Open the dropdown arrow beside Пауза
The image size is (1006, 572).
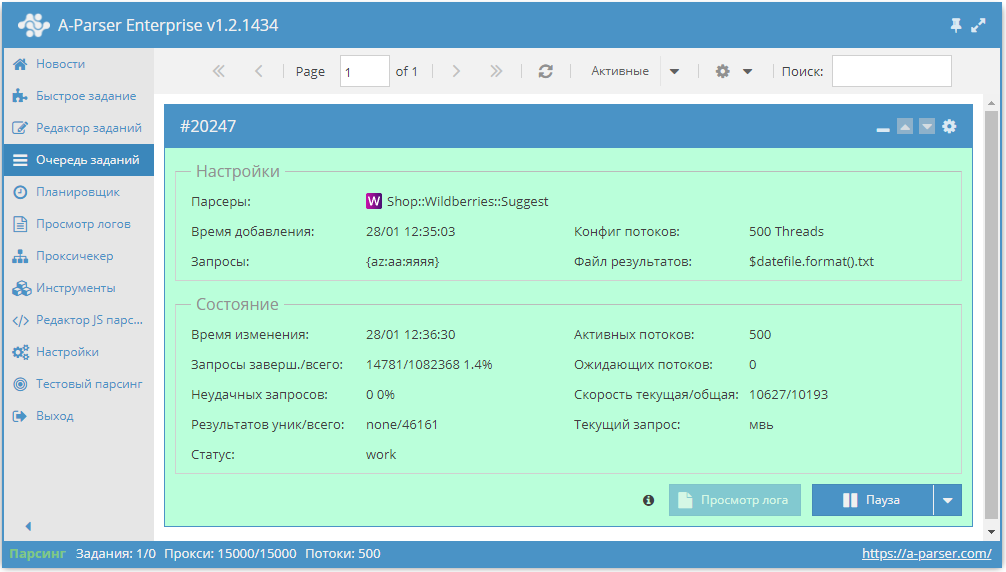click(x=947, y=500)
